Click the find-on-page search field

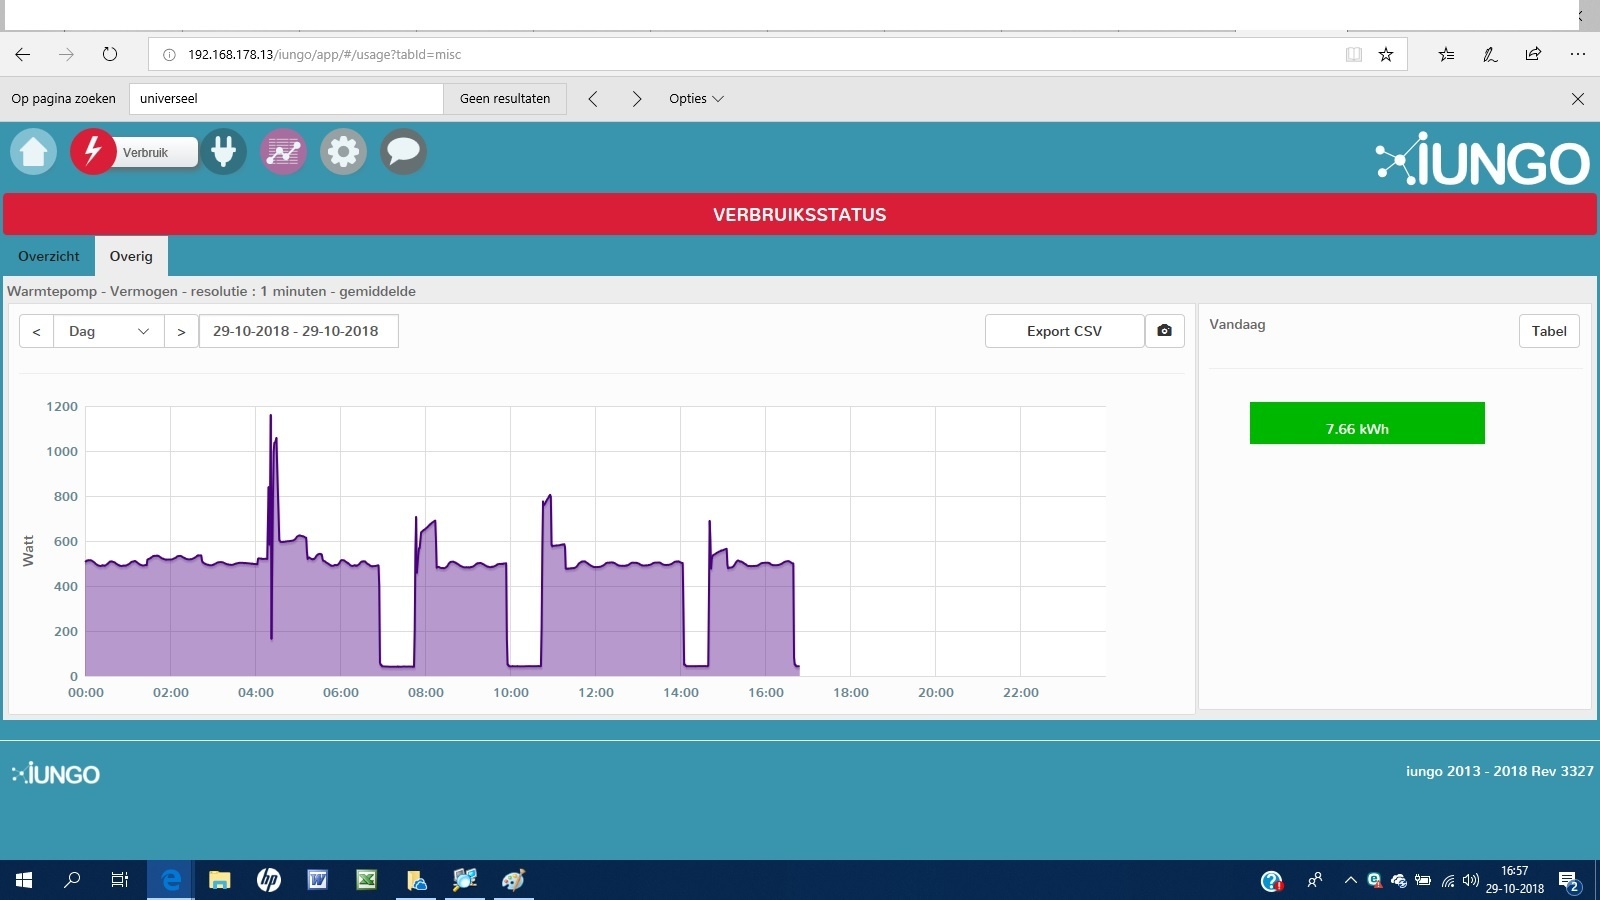(286, 99)
